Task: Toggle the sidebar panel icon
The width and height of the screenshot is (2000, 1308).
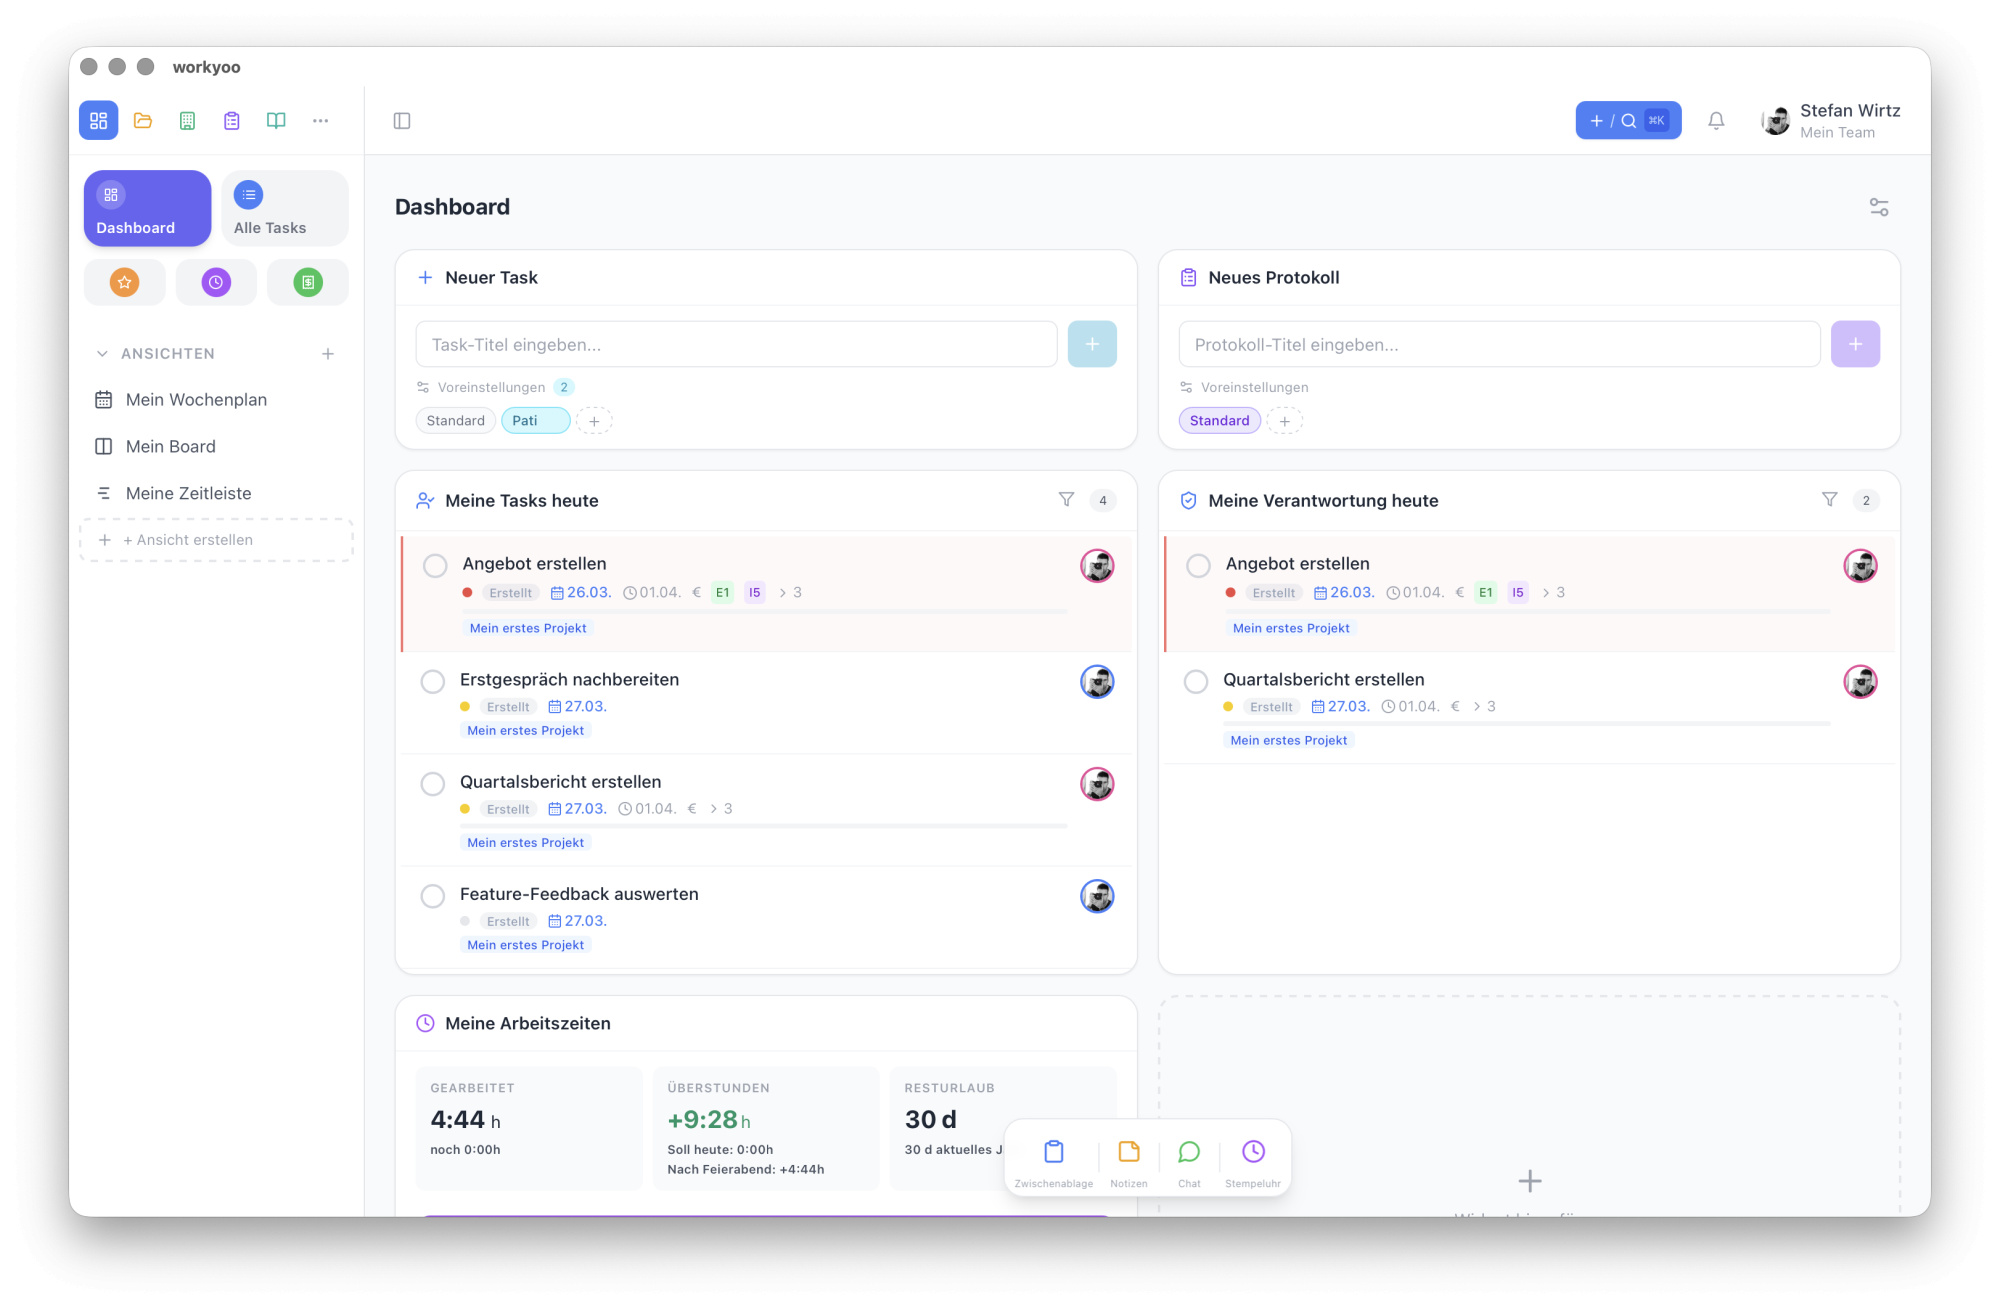Action: 402,121
